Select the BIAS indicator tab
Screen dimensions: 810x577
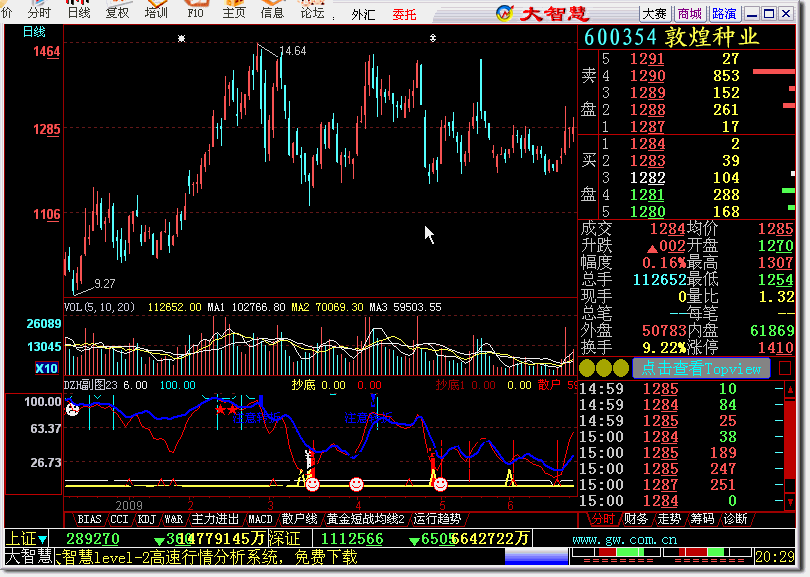point(89,519)
